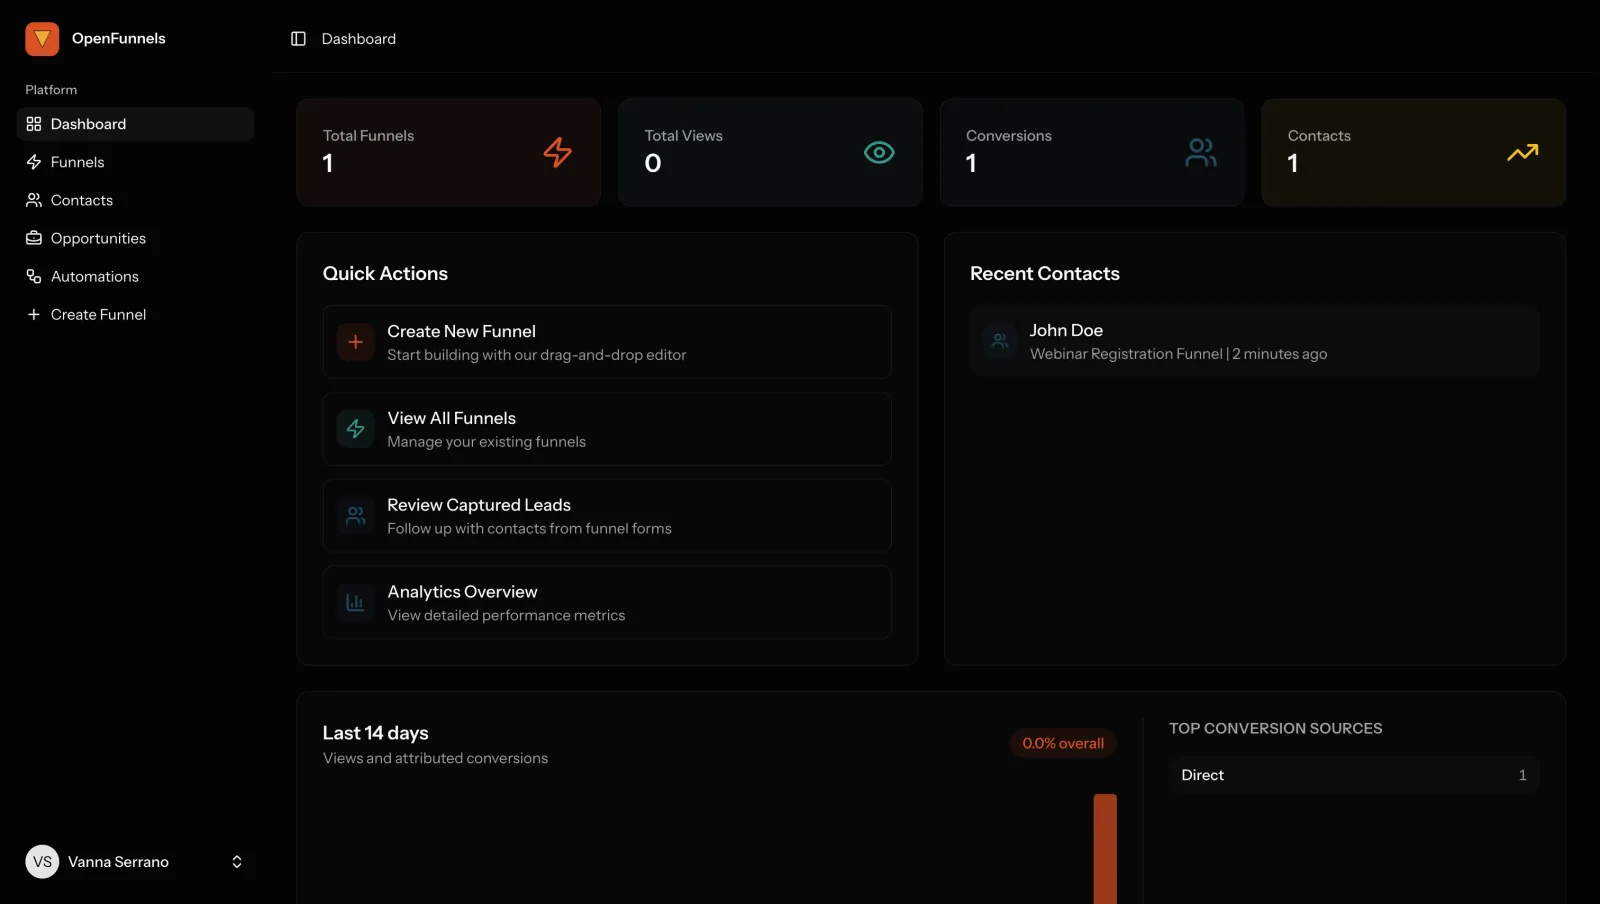Click Create New Funnel quick action

pyautogui.click(x=607, y=342)
